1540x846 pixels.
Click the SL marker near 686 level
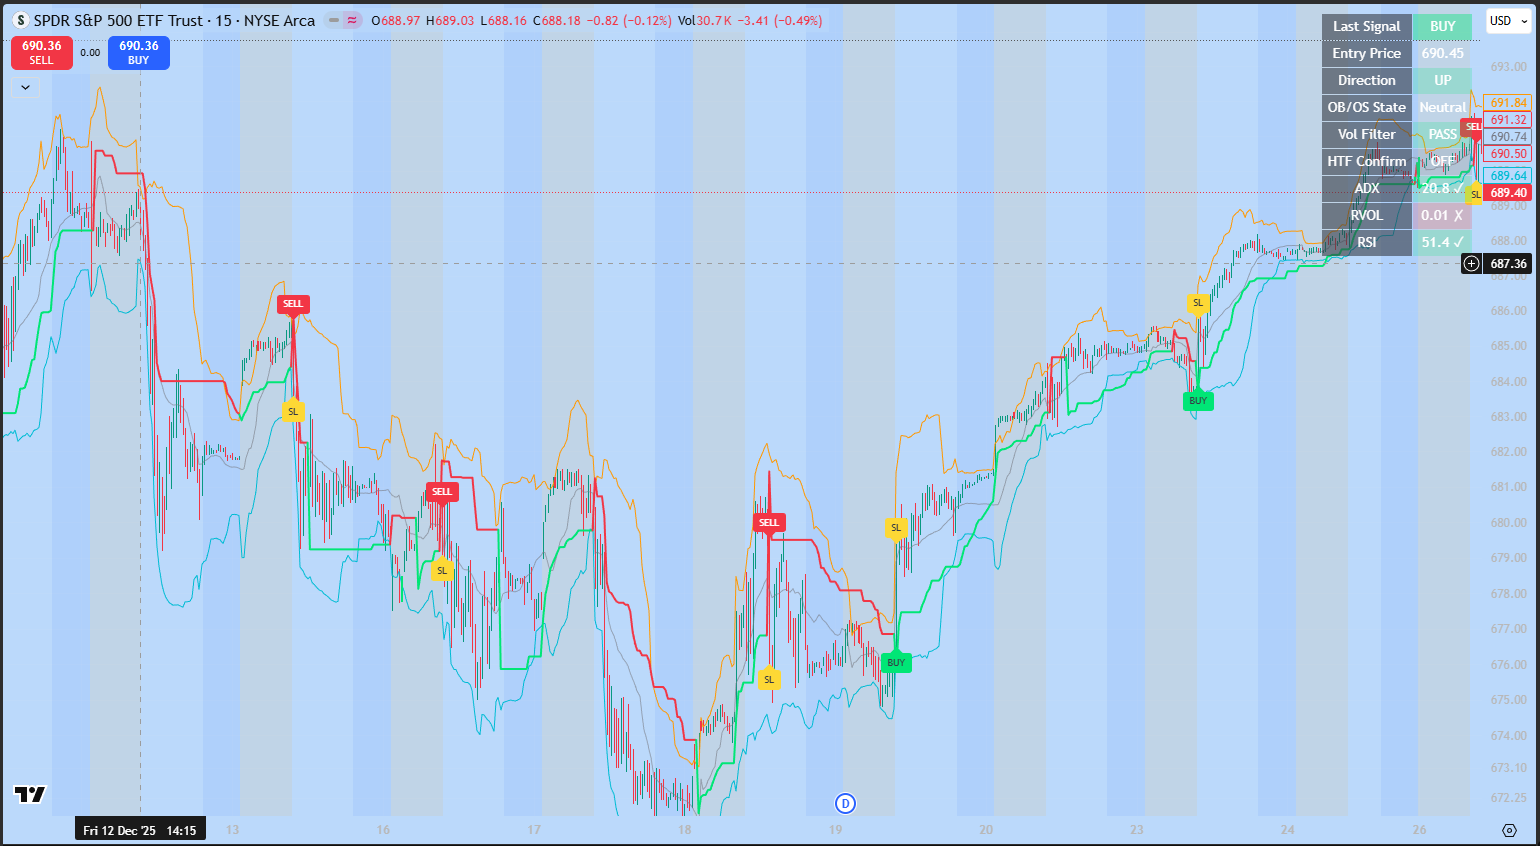click(x=1198, y=302)
